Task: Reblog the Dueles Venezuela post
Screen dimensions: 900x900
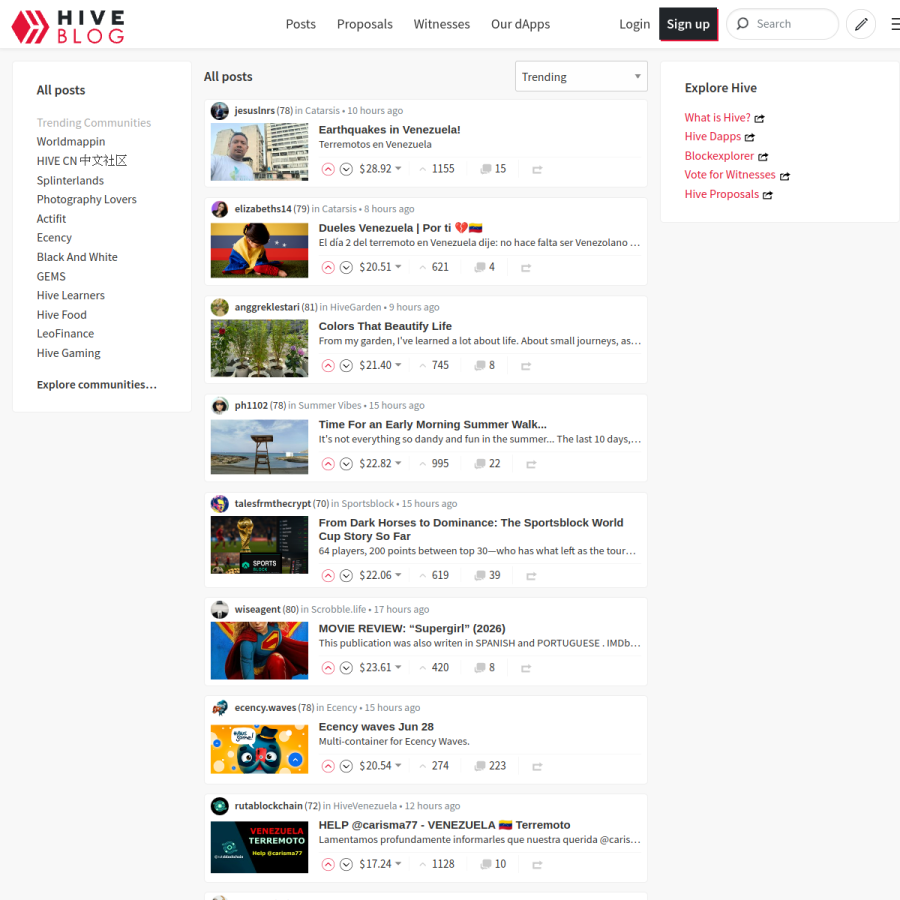Action: pyautogui.click(x=526, y=268)
